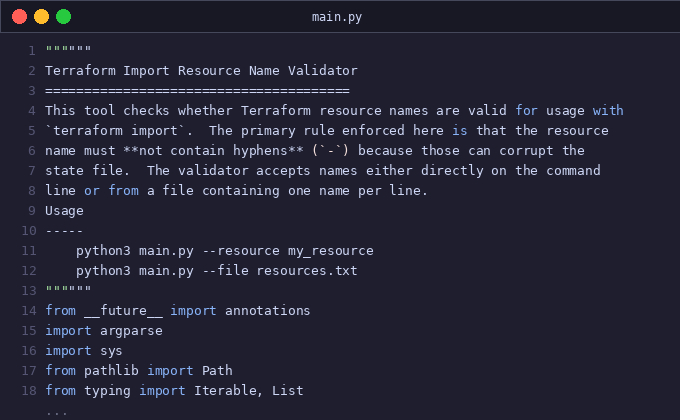Click the row of equals signs underline
Viewport: 680px width, 420px height.
point(197,91)
